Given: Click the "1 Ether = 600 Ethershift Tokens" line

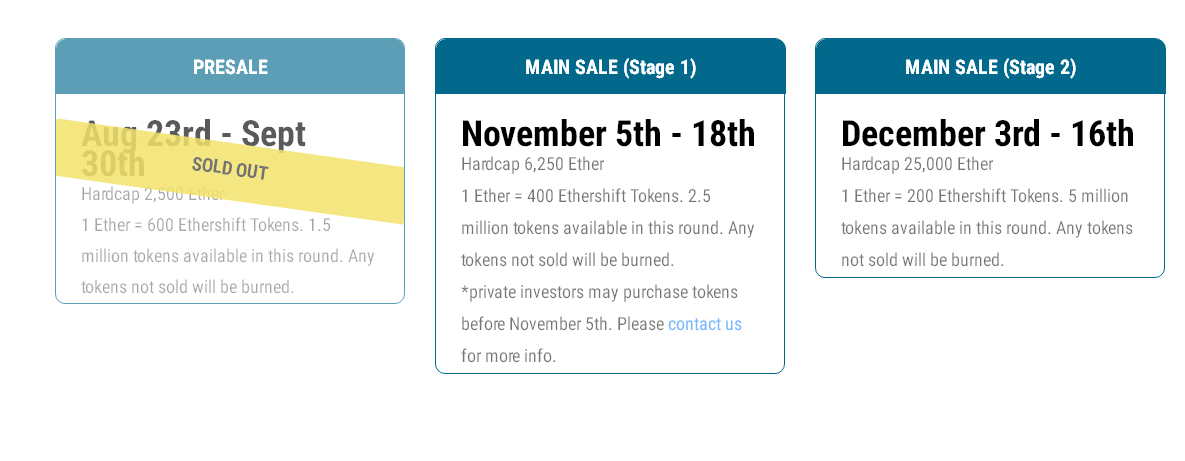Looking at the screenshot, I should tap(192, 226).
